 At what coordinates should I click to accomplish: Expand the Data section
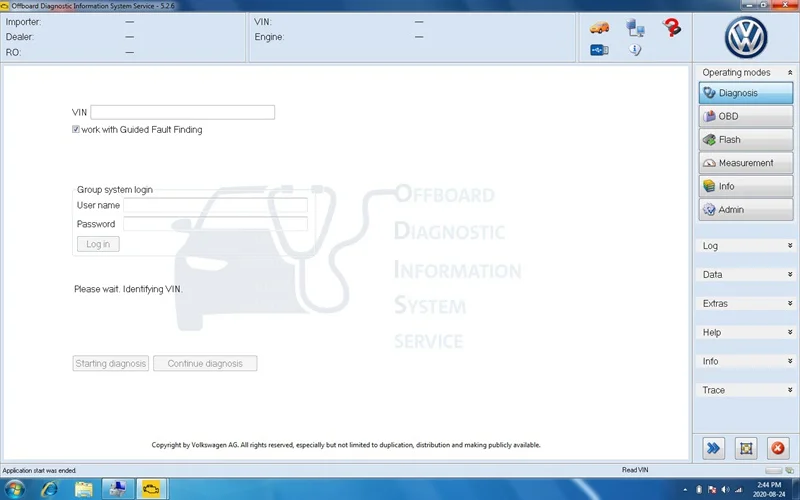tap(790, 274)
